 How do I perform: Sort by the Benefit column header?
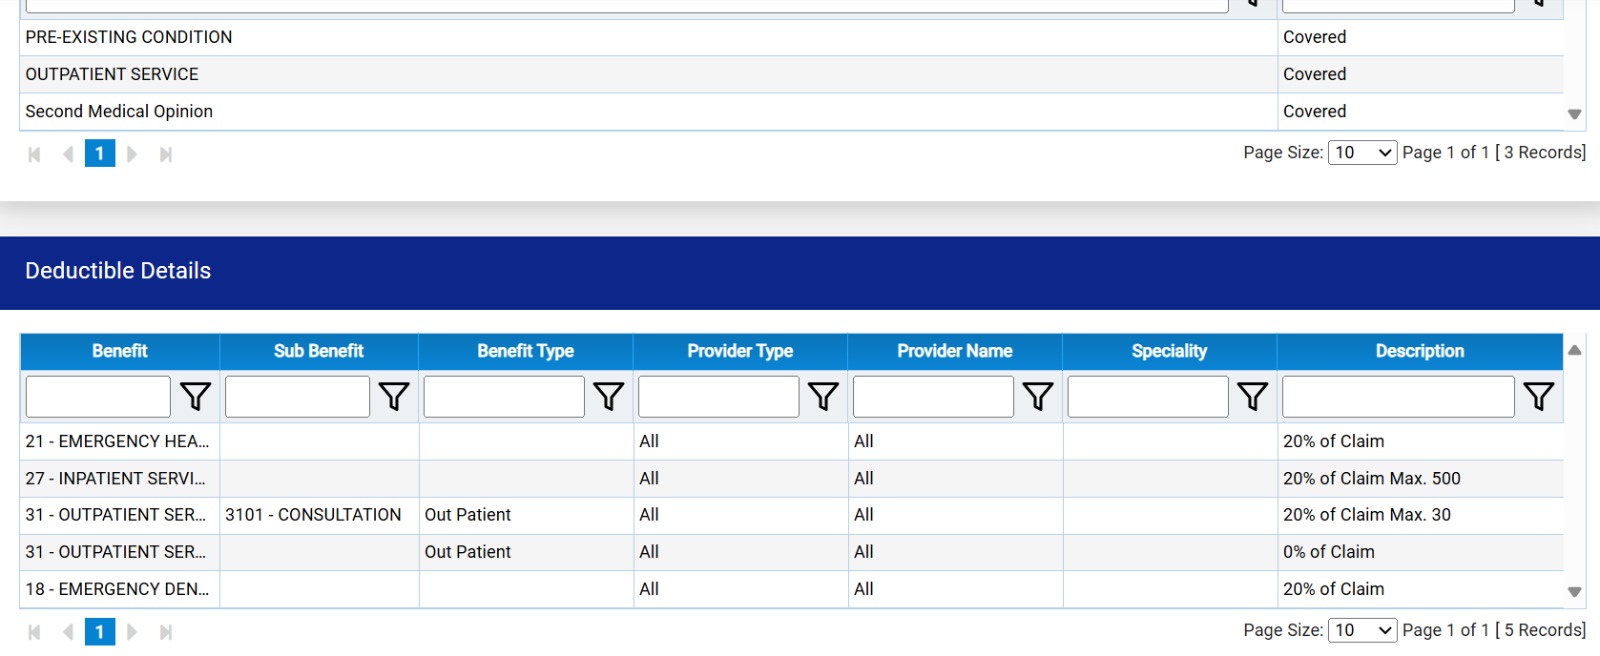(120, 351)
